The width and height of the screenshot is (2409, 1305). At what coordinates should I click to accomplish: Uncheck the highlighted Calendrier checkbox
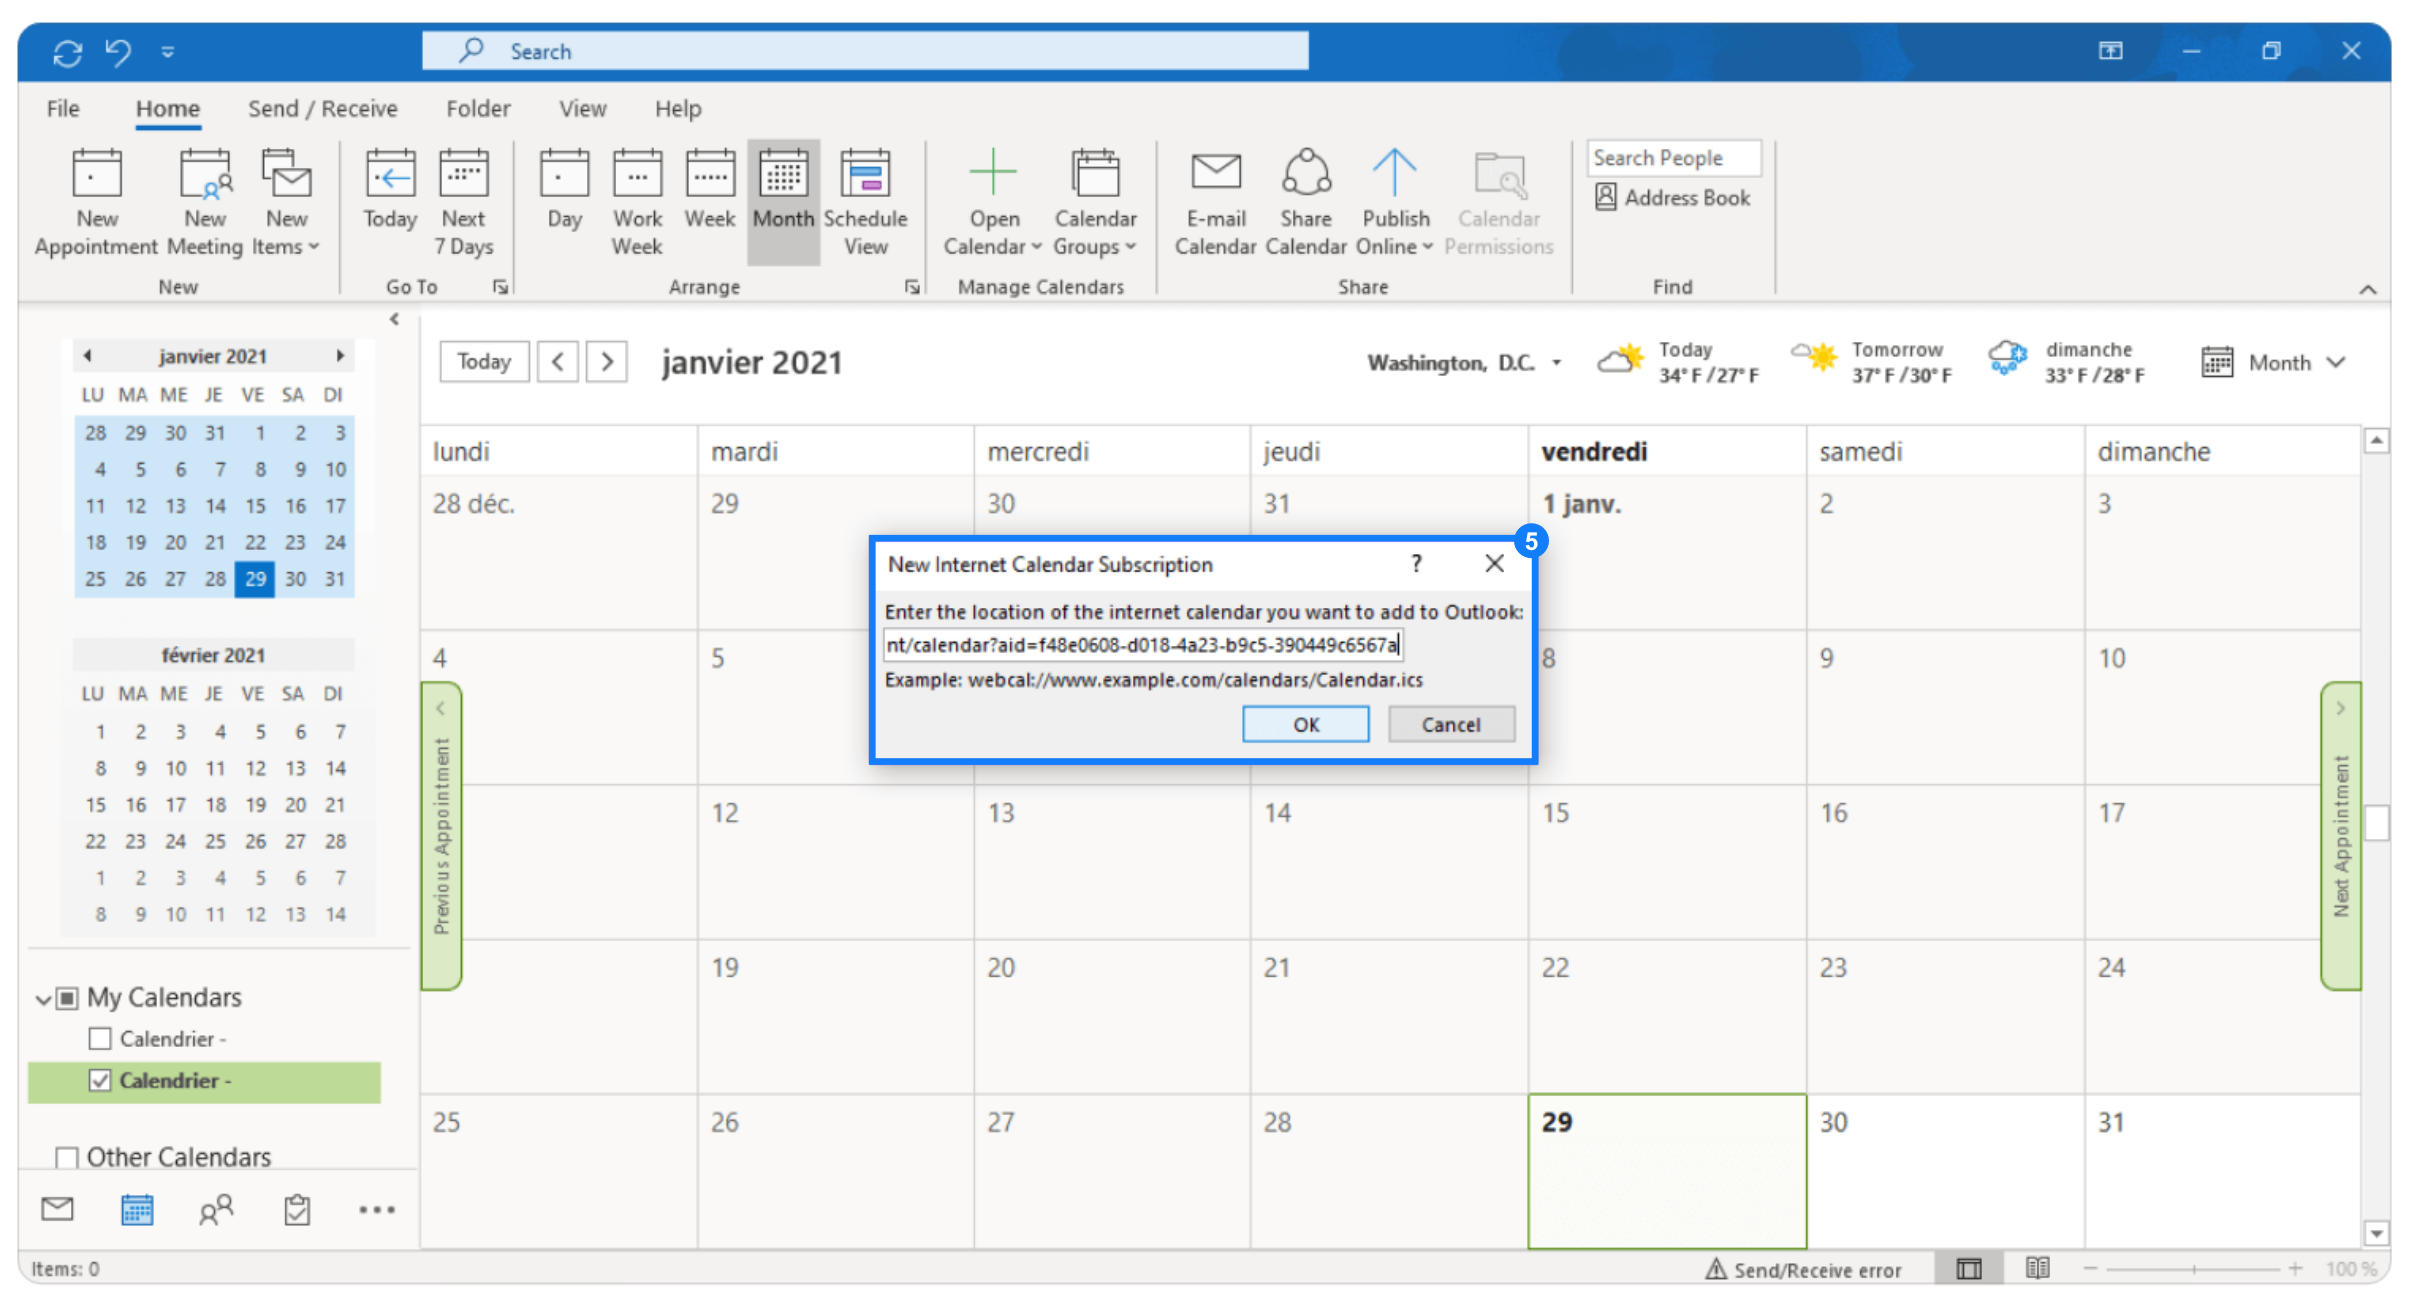[x=100, y=1081]
